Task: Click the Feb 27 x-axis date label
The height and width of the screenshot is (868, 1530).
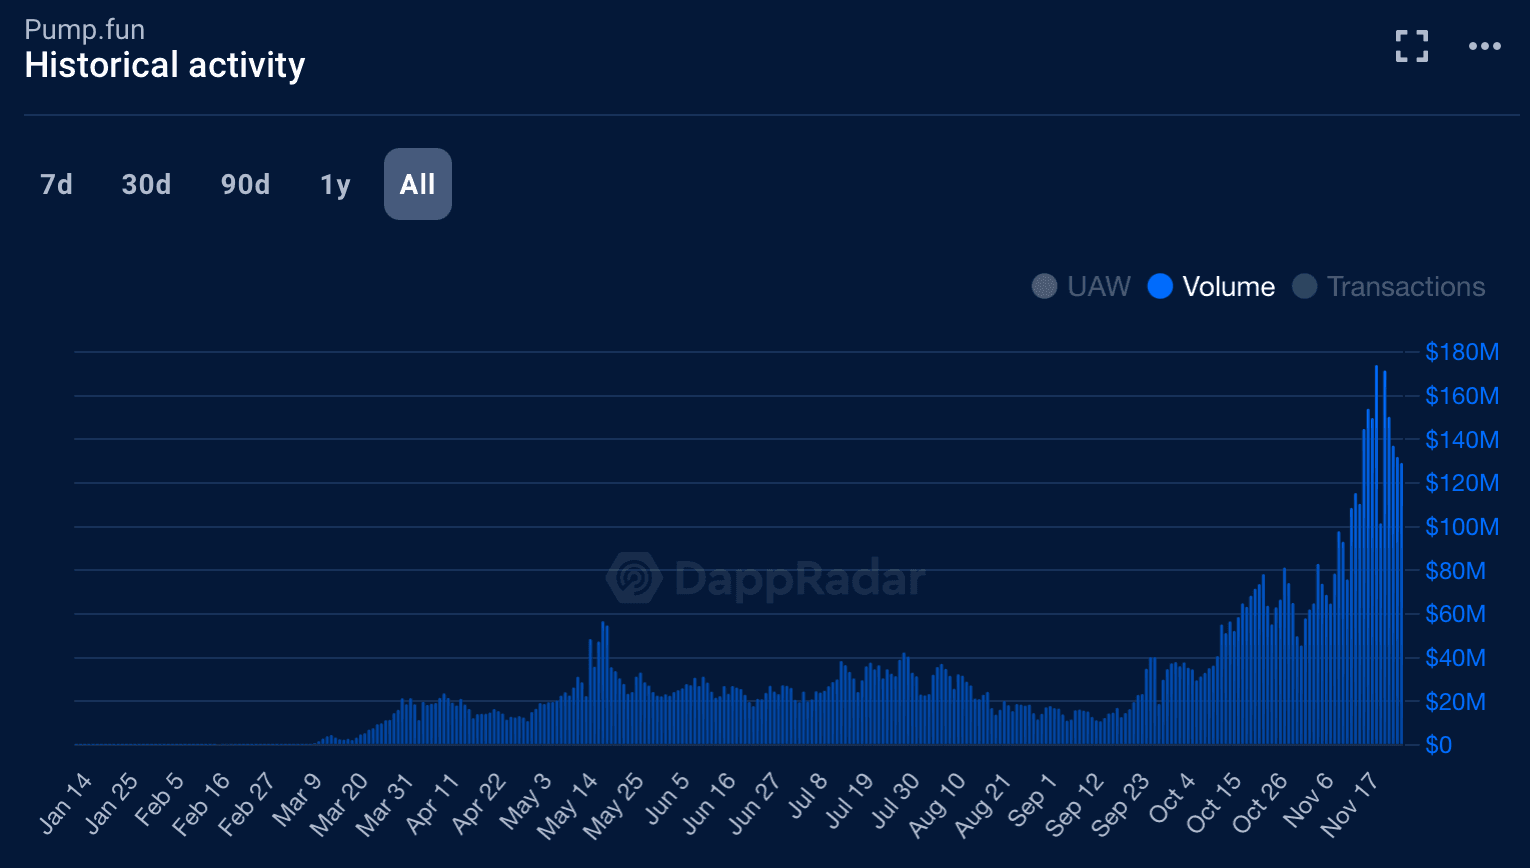Action: pos(247,804)
